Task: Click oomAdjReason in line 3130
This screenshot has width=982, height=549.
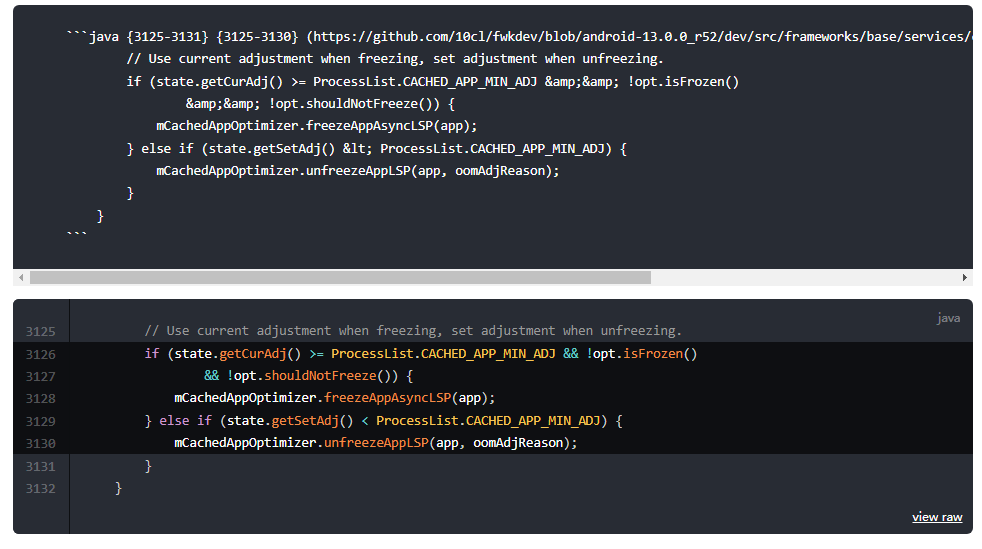Action: click(x=518, y=443)
